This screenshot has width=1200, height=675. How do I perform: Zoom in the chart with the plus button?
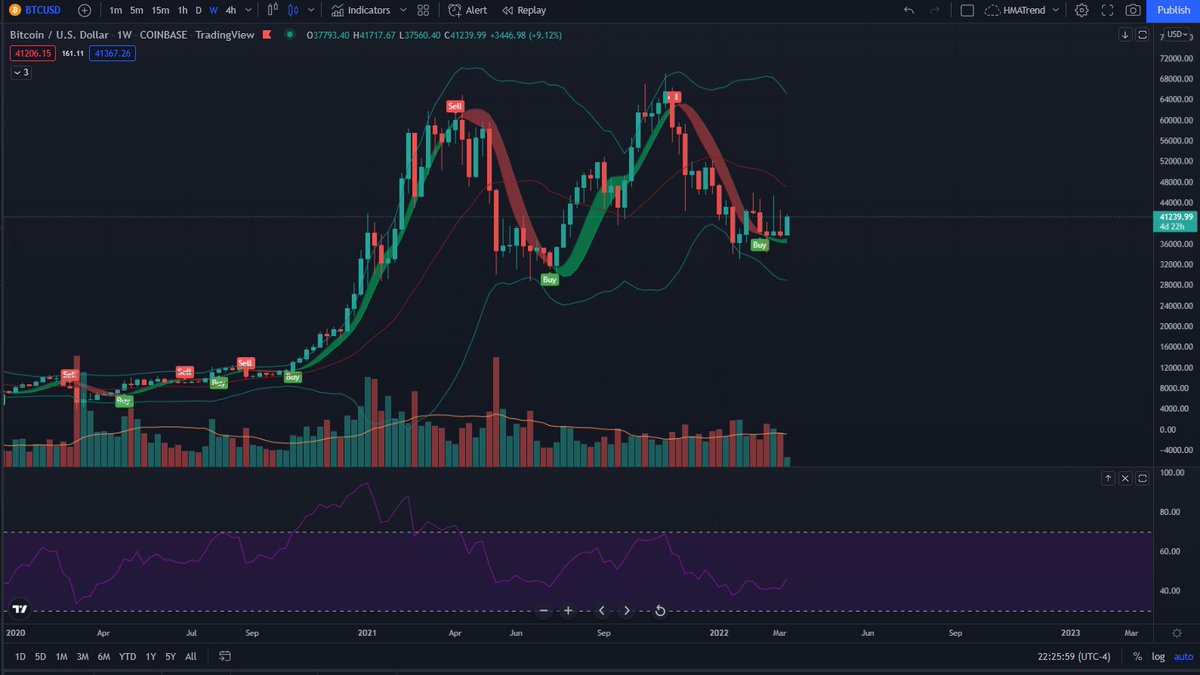(568, 610)
